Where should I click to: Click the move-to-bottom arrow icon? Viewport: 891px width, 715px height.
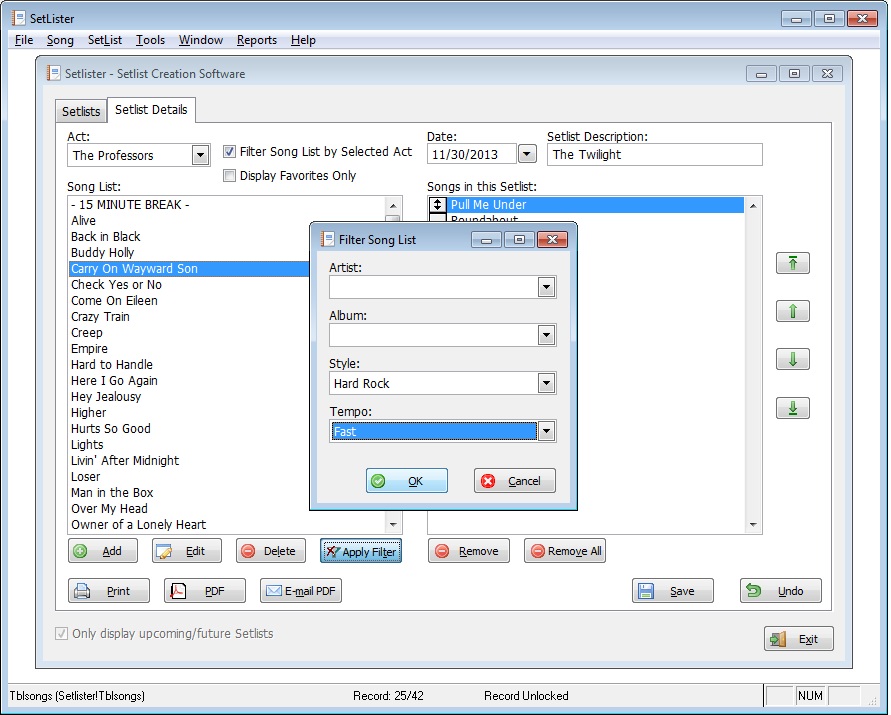[x=793, y=408]
